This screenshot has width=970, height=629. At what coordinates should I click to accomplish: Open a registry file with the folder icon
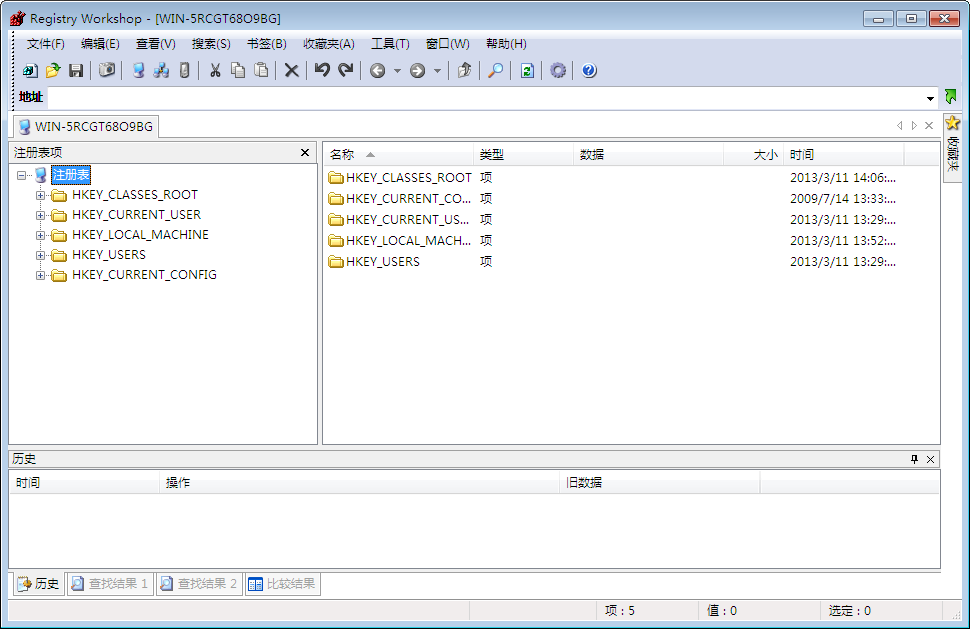tap(53, 71)
